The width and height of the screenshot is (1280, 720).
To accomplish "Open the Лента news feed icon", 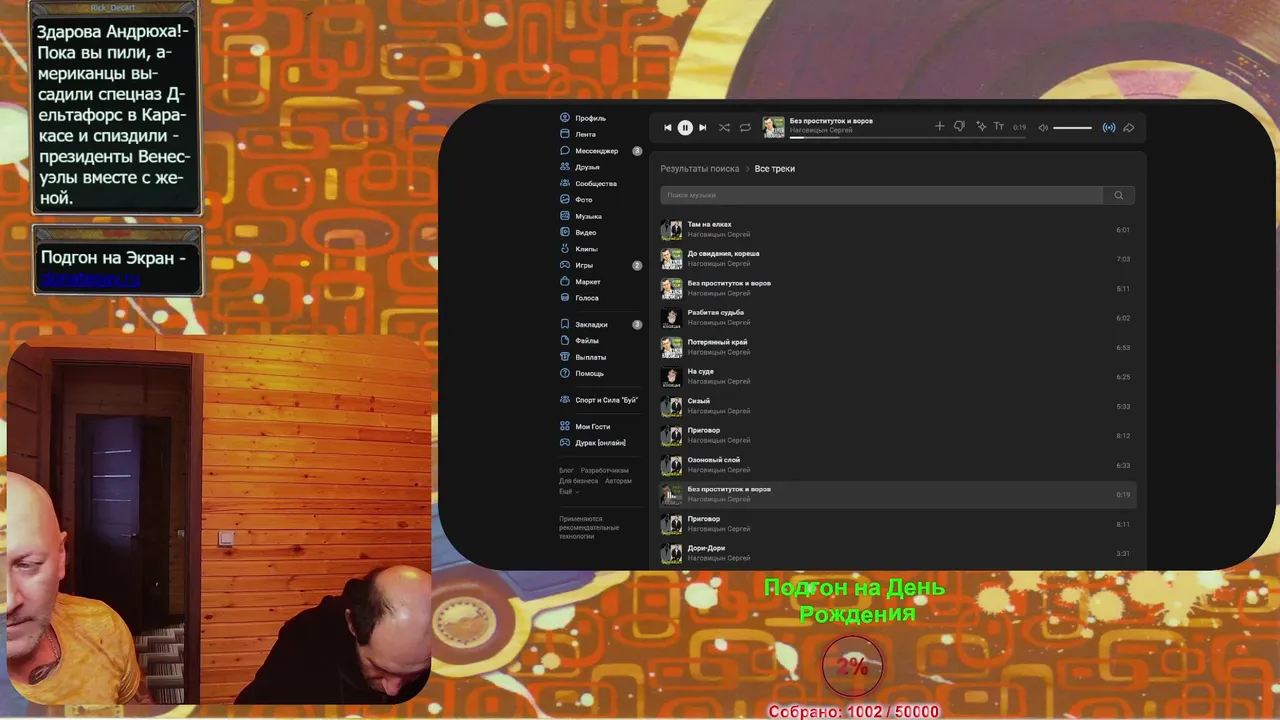I will coord(565,134).
